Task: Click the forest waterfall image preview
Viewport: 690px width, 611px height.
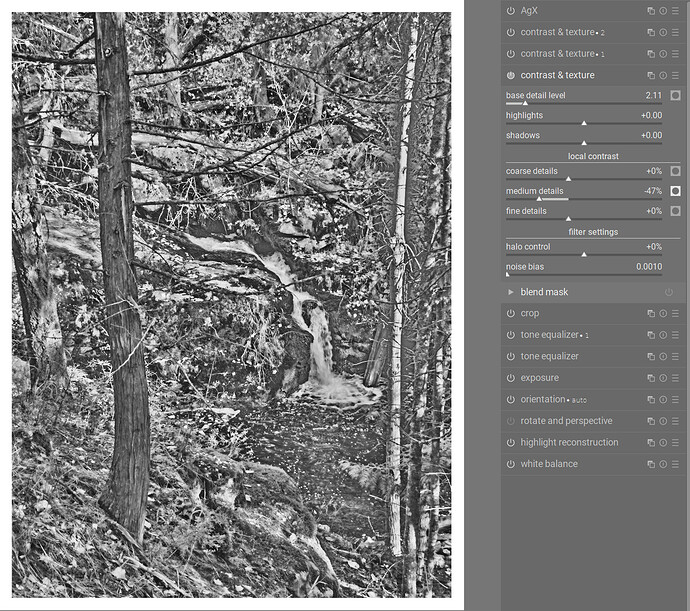Action: point(231,305)
